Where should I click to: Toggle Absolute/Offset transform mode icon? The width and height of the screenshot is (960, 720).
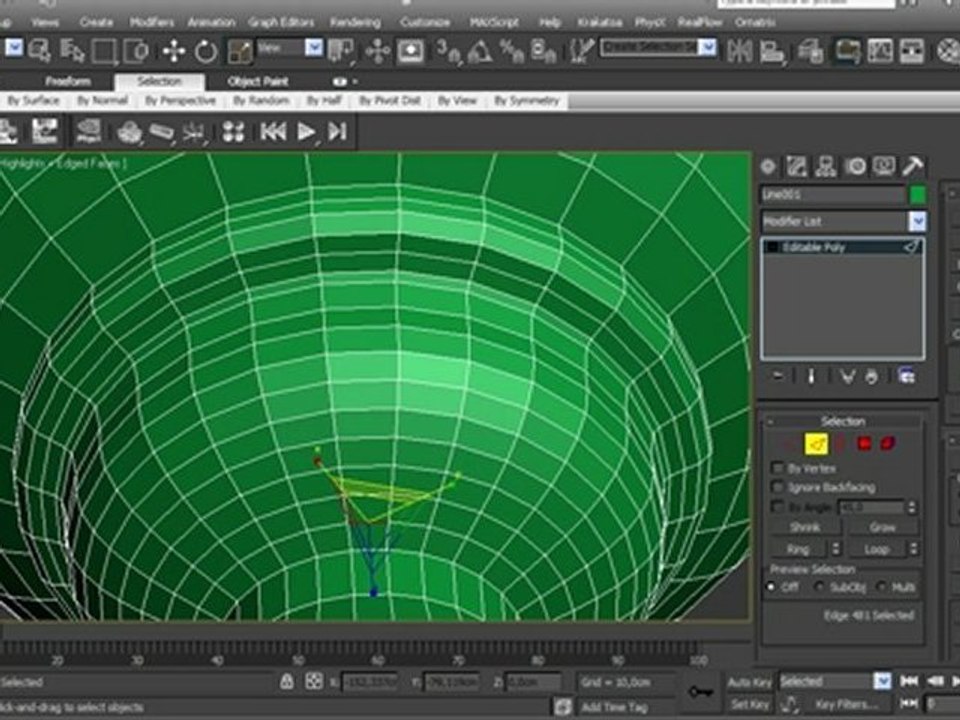pyautogui.click(x=314, y=682)
